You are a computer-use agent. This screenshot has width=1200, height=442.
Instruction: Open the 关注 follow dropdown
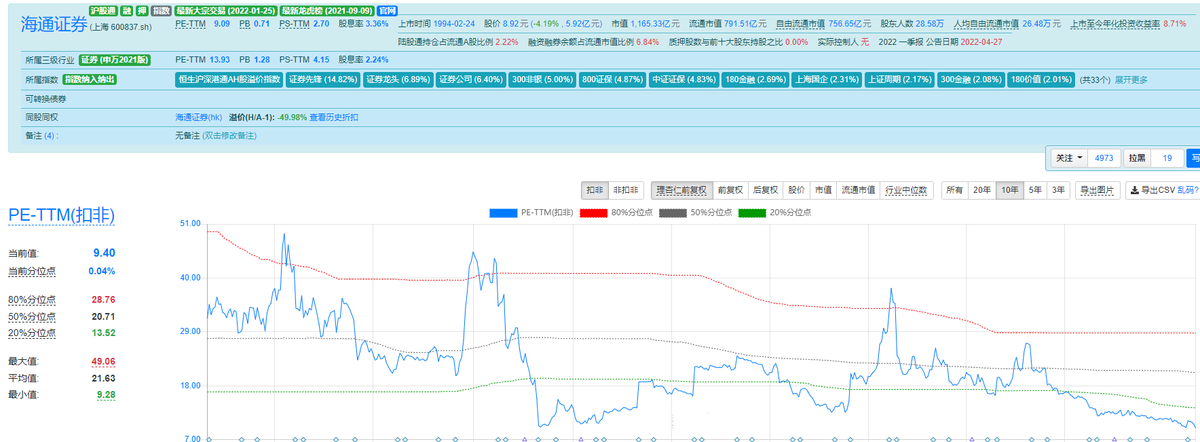click(x=1068, y=158)
